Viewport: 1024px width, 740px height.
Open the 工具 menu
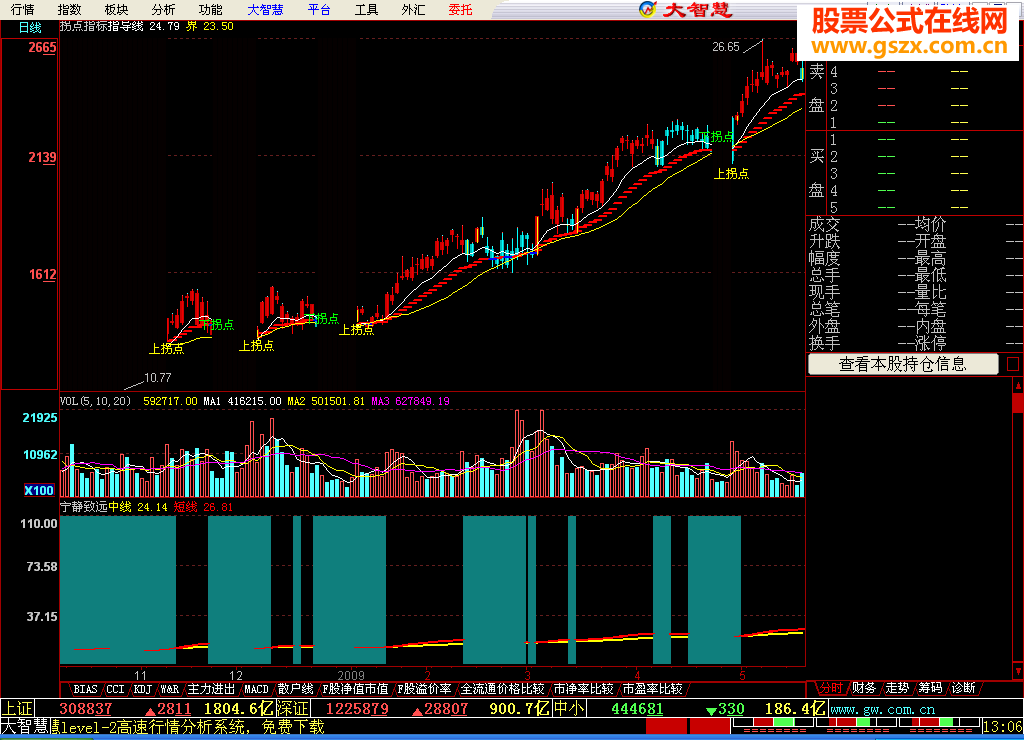366,10
